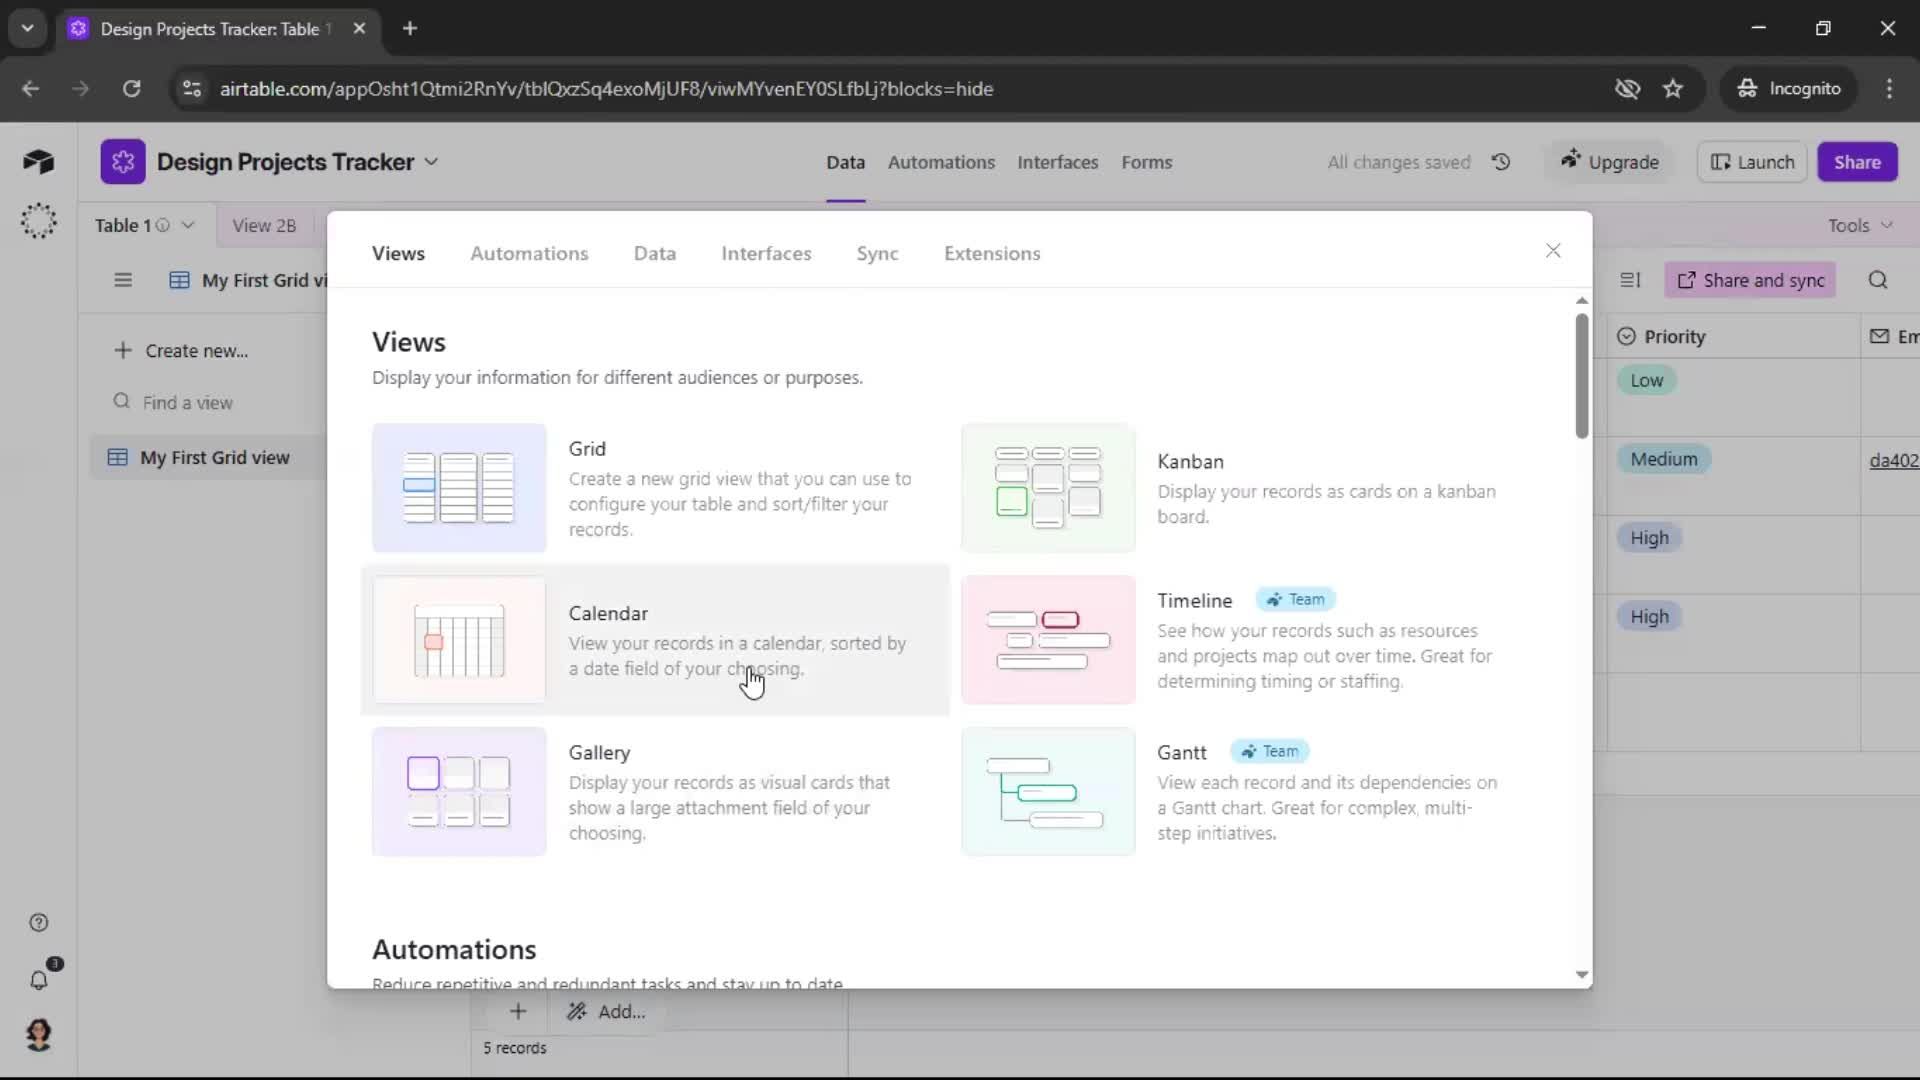Open the help question mark icon
The width and height of the screenshot is (1920, 1080).
coord(39,923)
